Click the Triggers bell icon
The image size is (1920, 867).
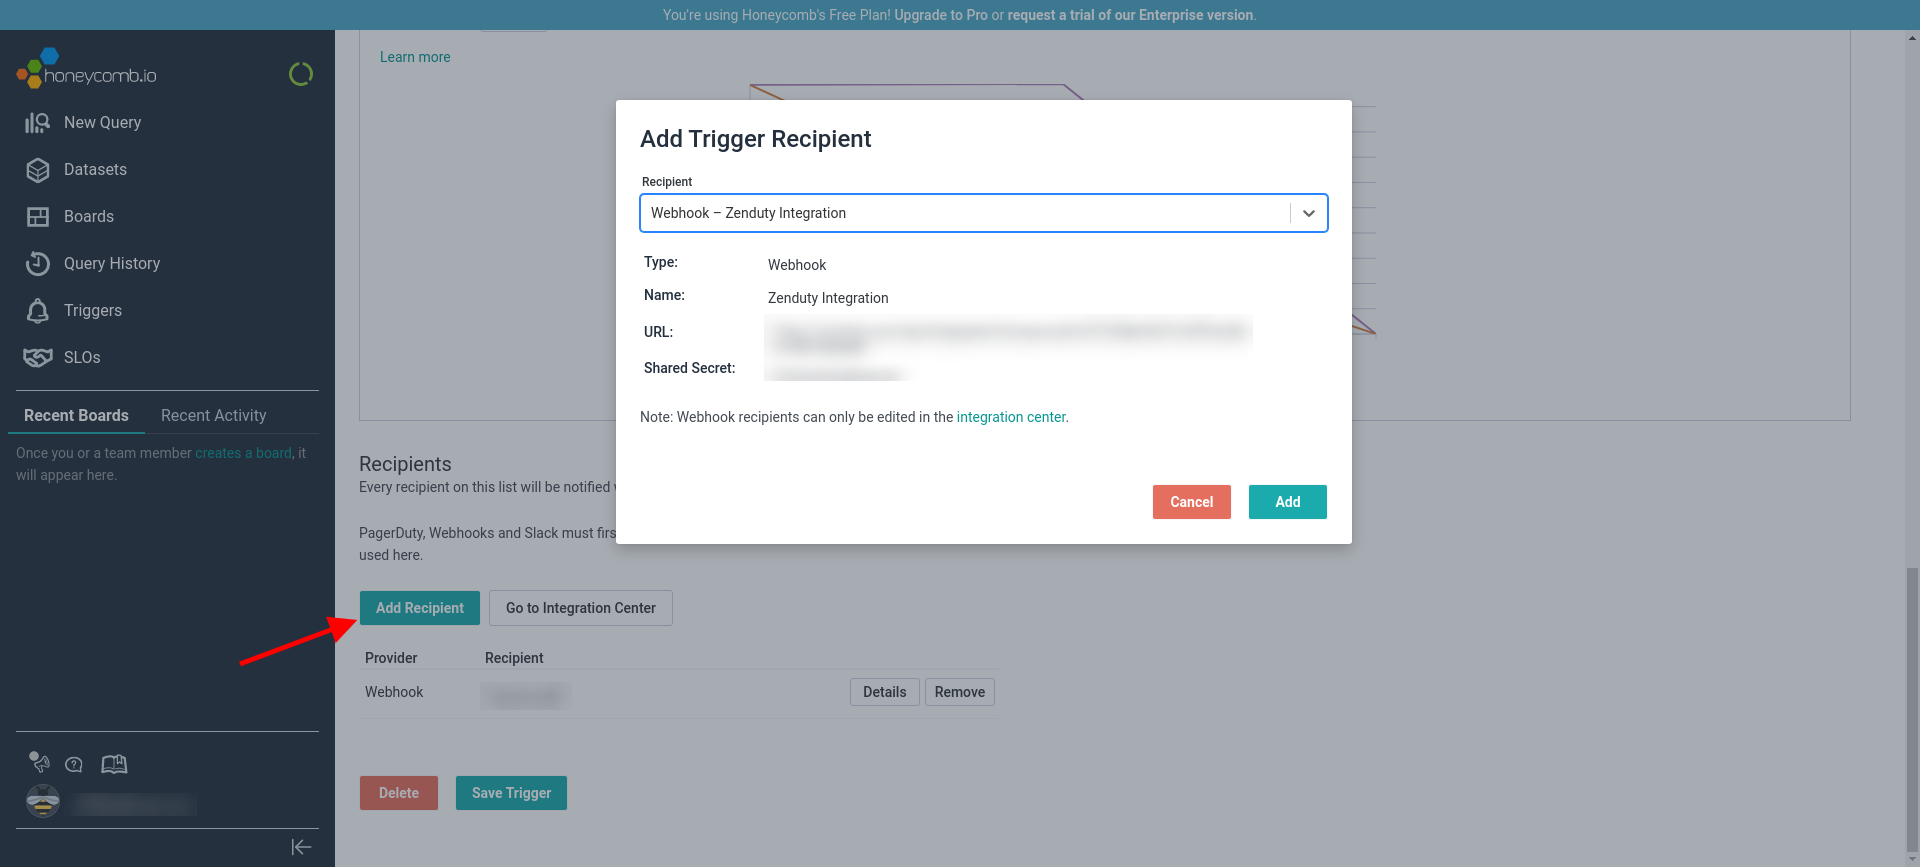tap(38, 311)
